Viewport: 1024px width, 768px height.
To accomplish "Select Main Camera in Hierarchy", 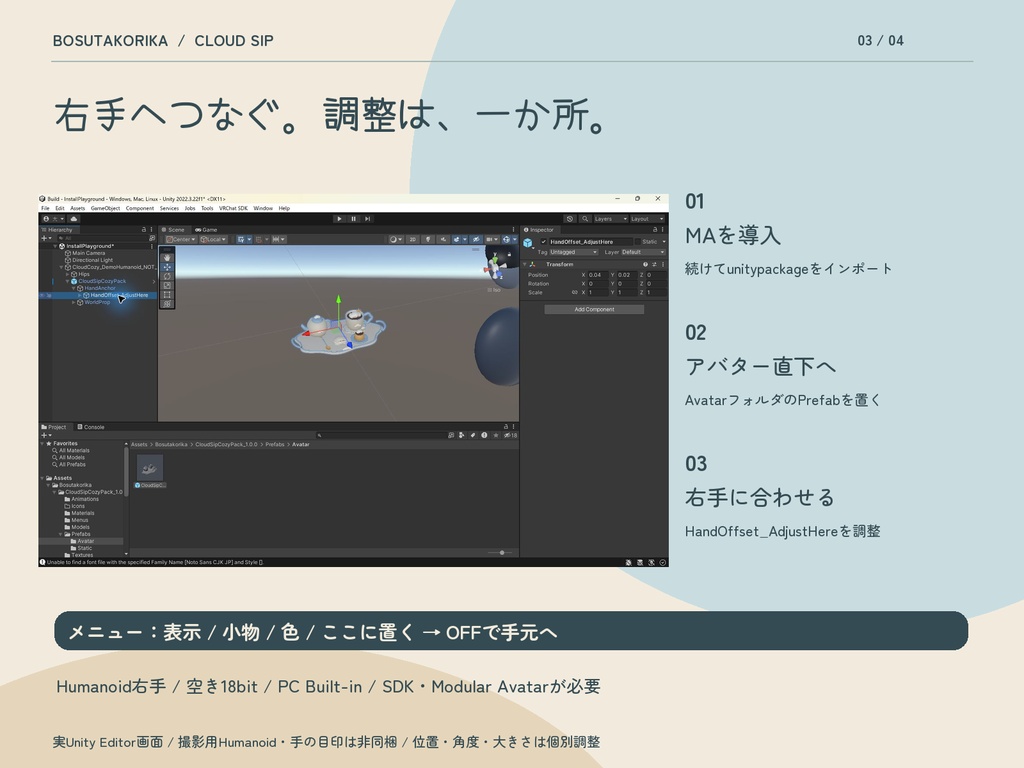I will 88,253.
